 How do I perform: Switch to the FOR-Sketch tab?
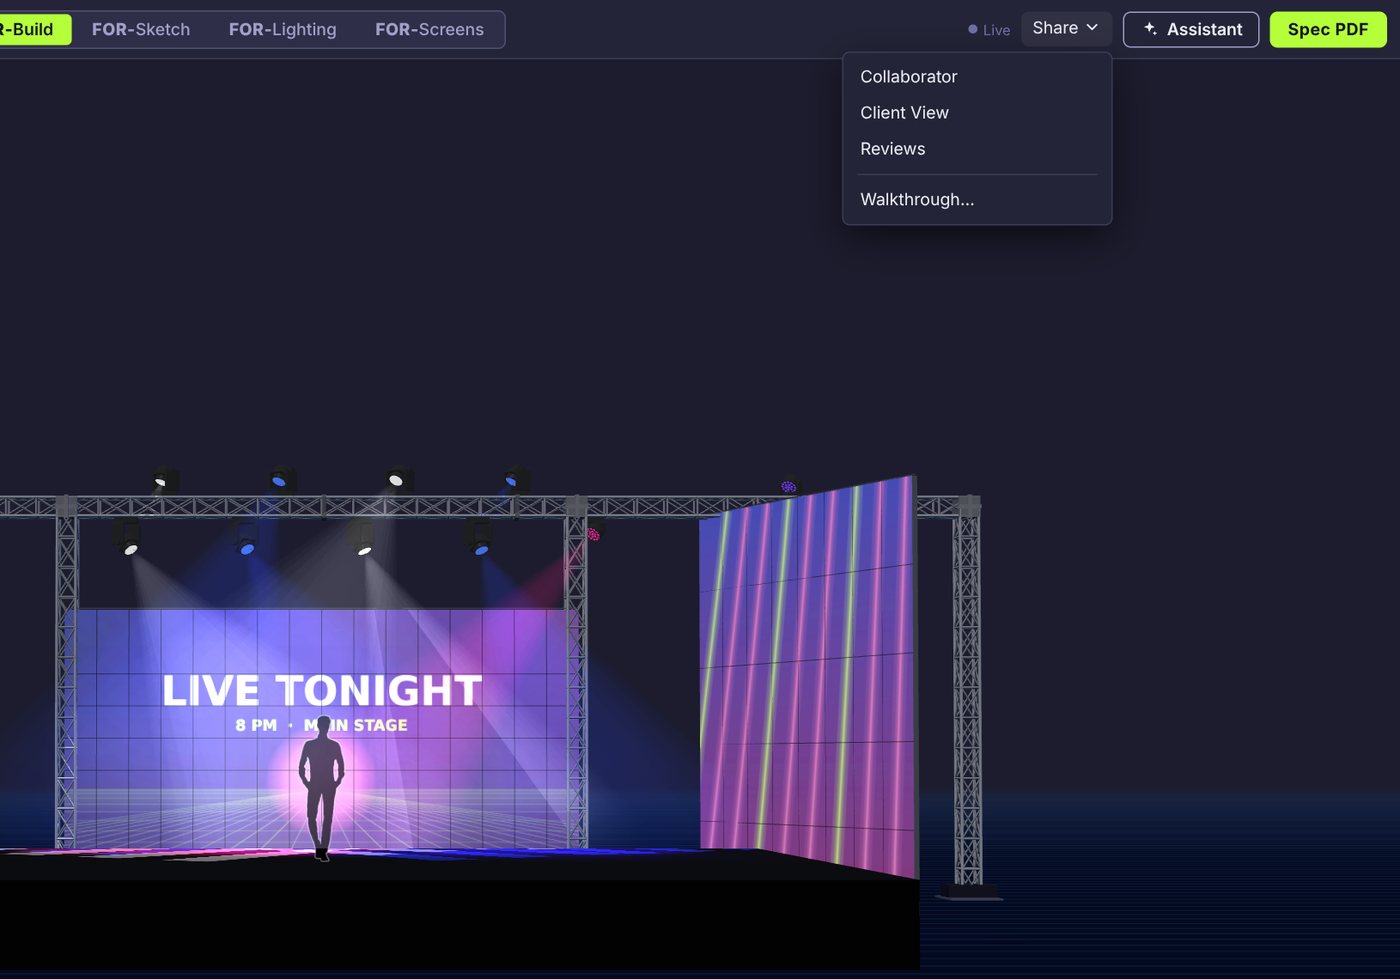tap(141, 29)
